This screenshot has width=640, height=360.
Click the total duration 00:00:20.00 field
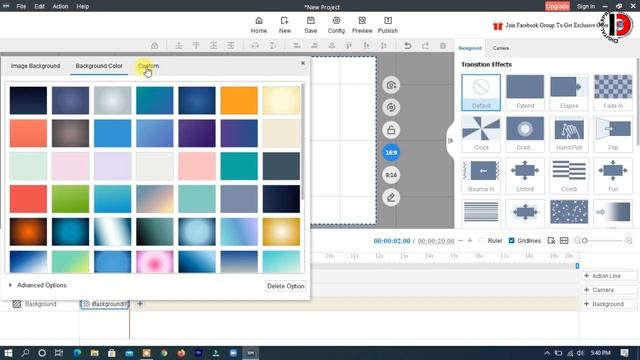[436, 241]
